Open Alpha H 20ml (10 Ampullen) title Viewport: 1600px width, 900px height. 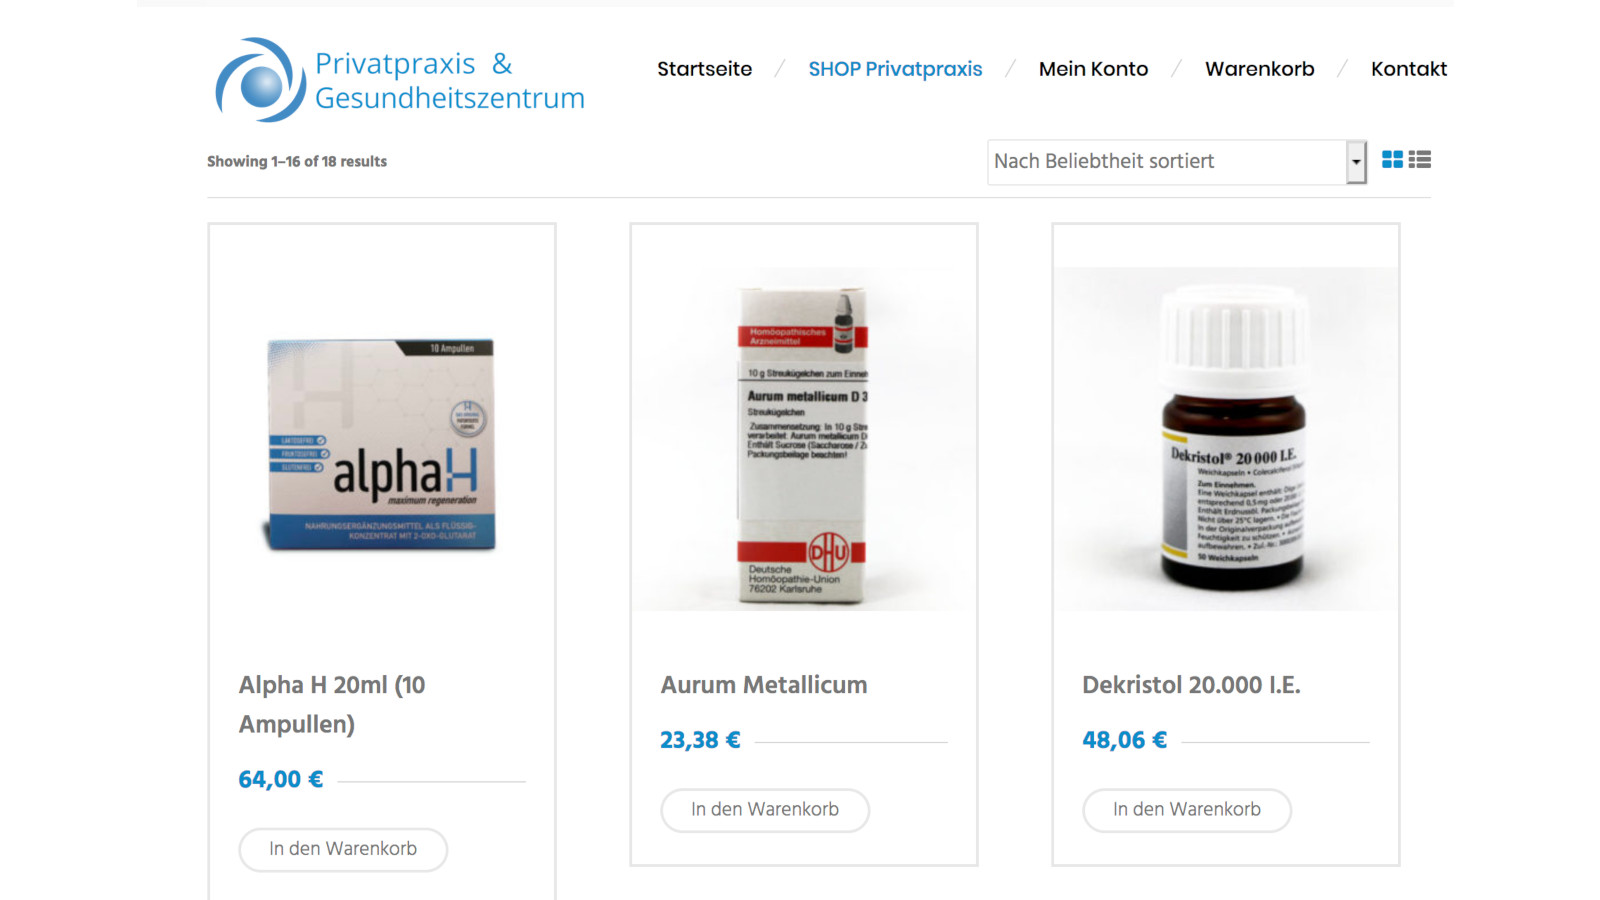(332, 704)
